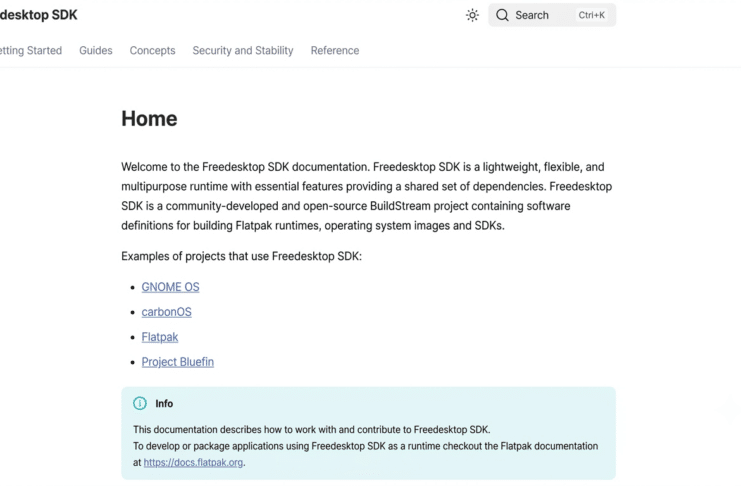Toggle the light/dark theme sun icon
The image size is (741, 486).
(x=472, y=15)
